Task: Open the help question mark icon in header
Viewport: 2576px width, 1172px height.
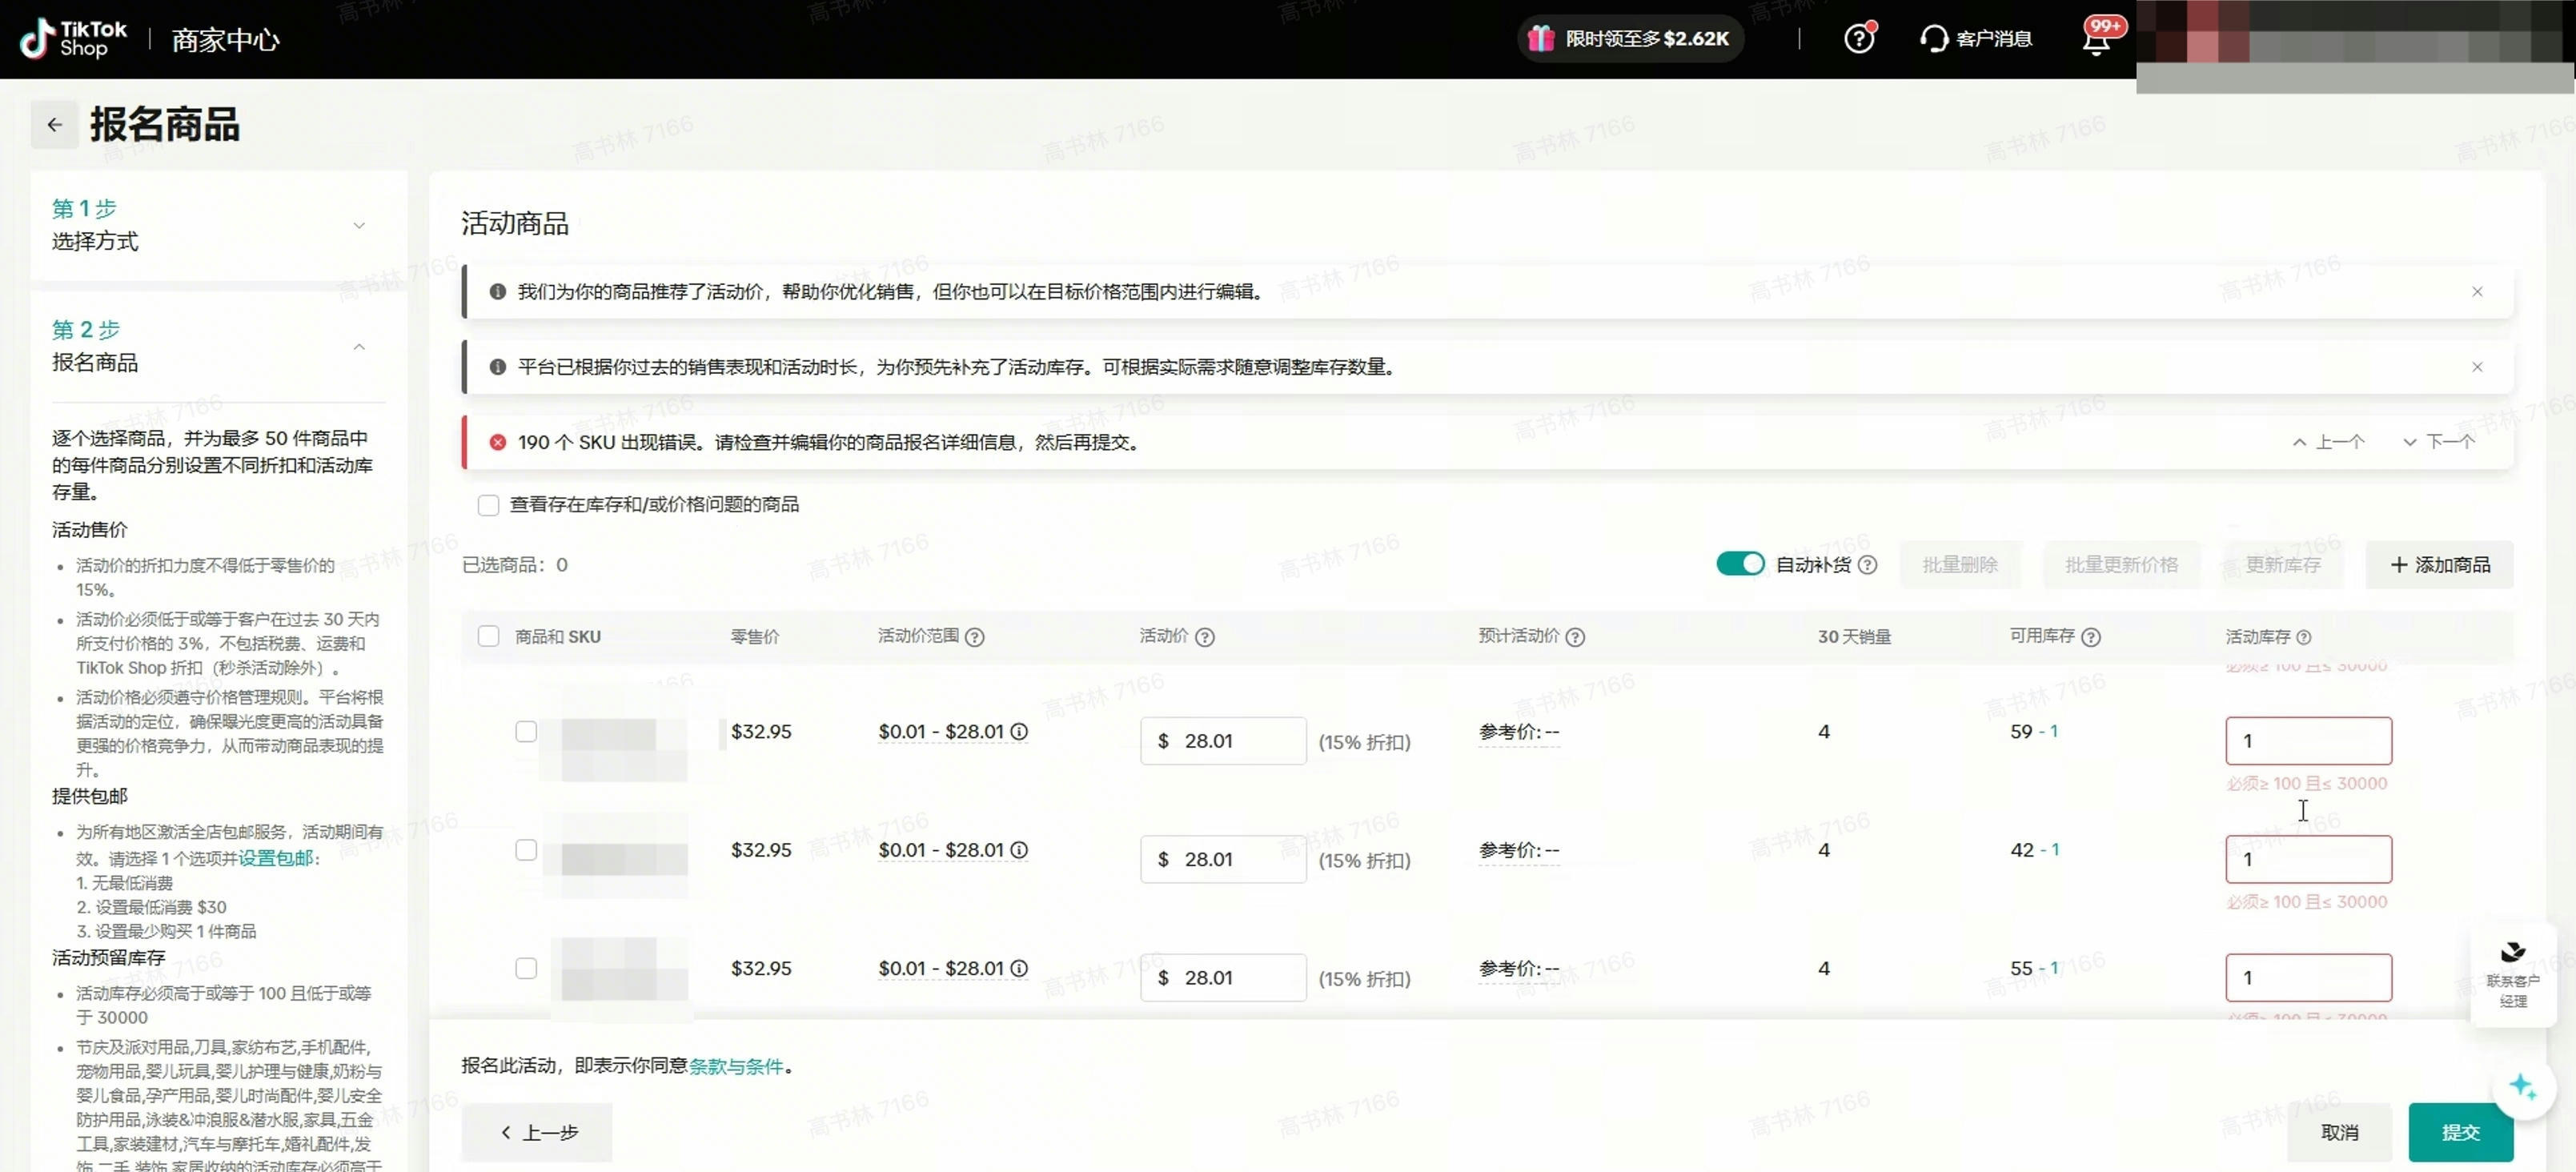Action: (x=1858, y=39)
